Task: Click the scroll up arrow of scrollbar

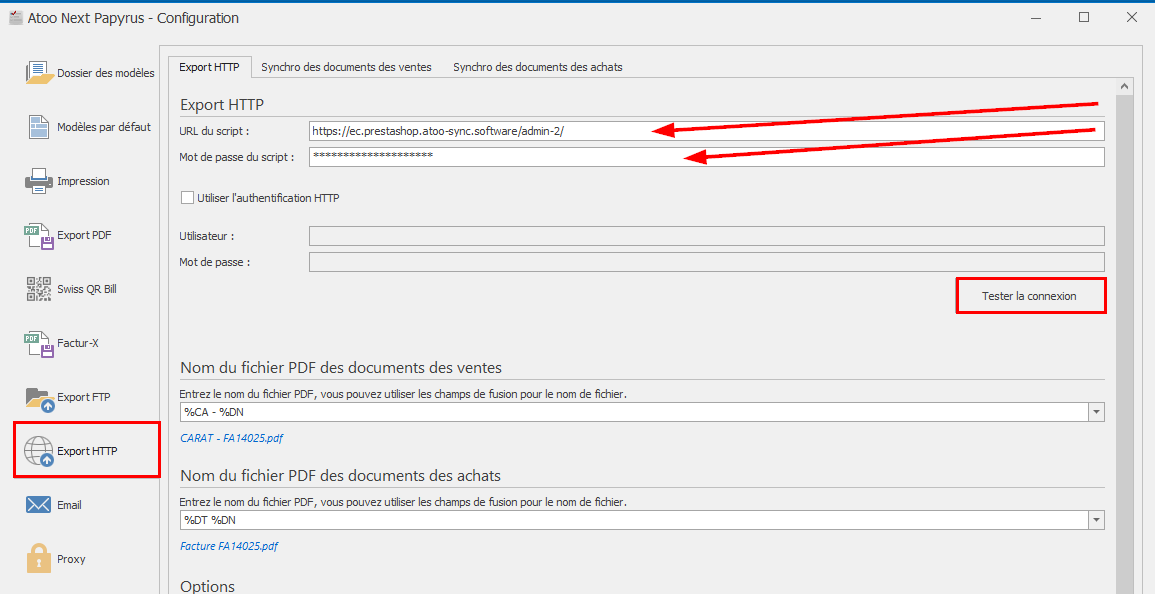Action: coord(1124,87)
